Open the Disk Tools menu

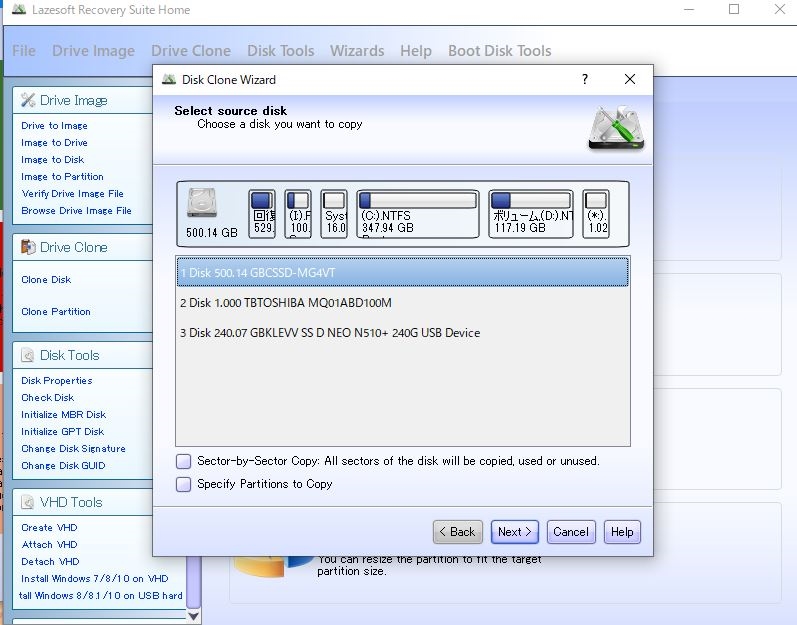click(281, 51)
